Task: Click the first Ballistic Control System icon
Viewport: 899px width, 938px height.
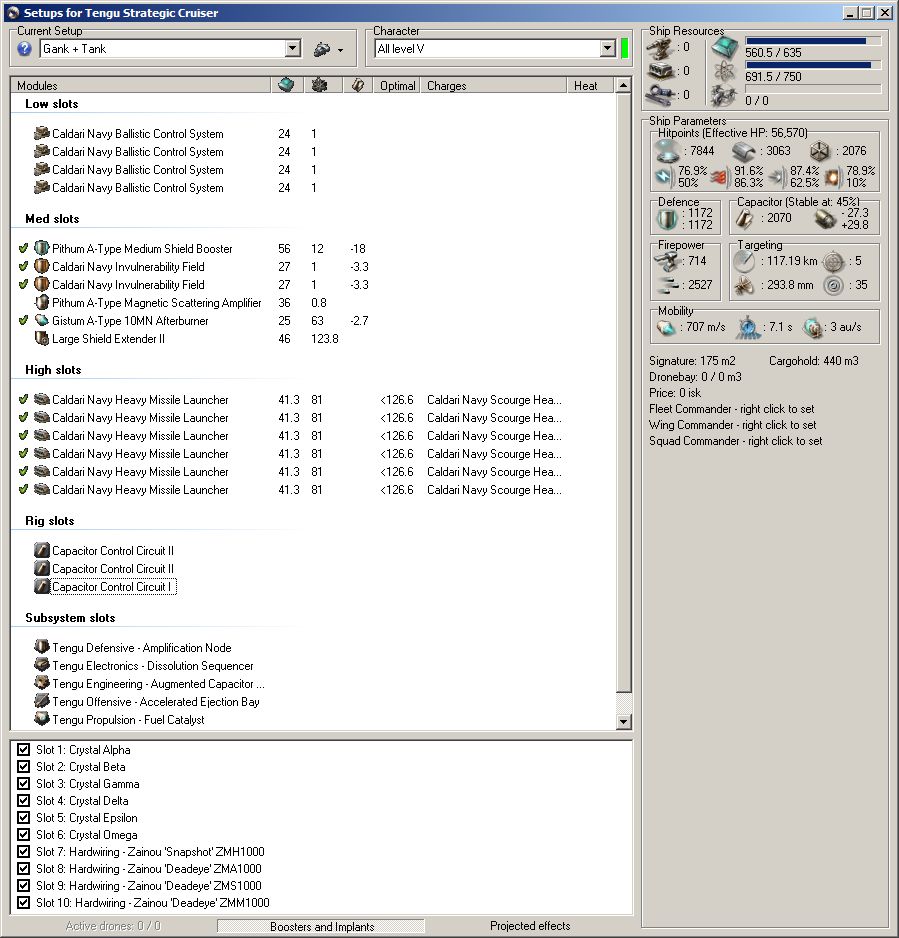Action: point(41,133)
